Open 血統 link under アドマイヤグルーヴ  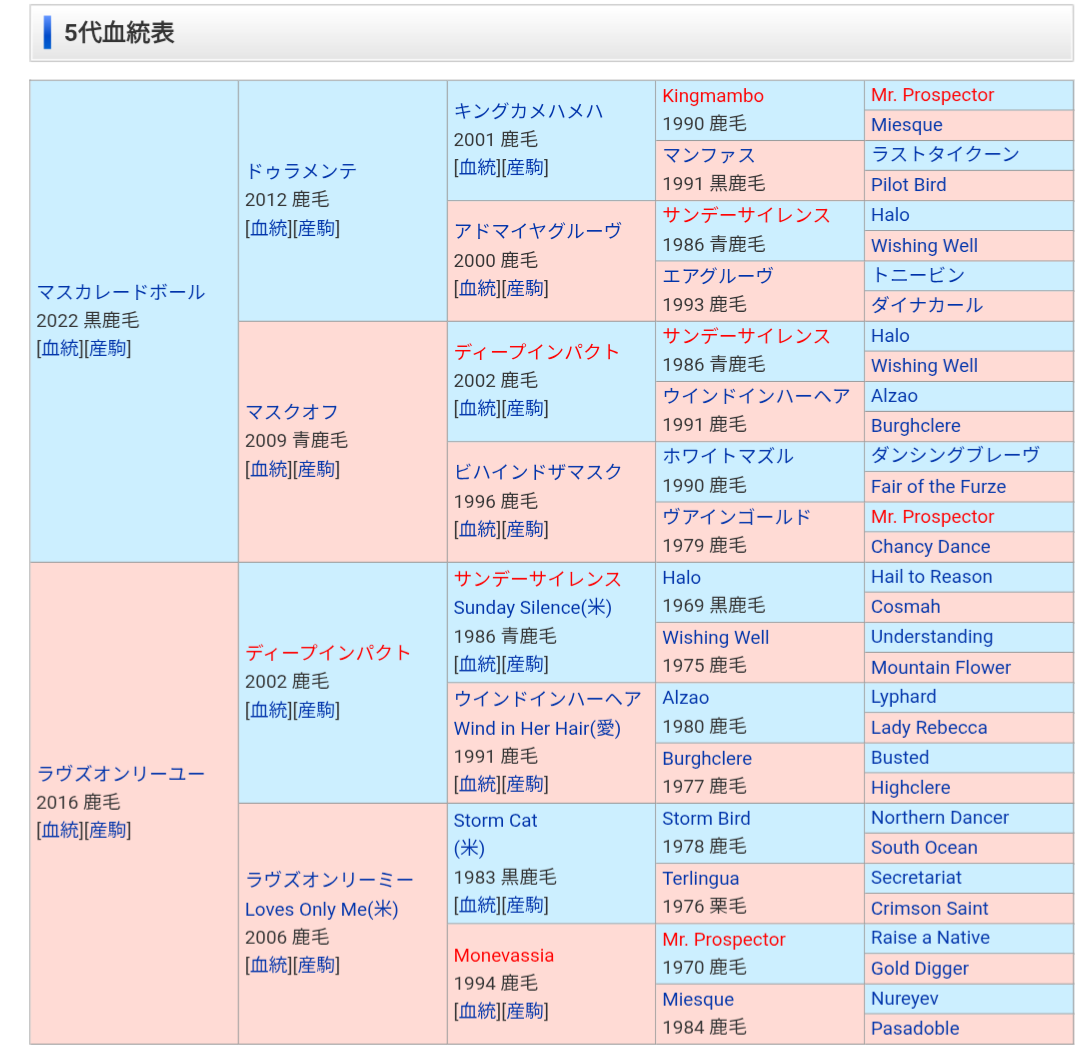pos(478,288)
